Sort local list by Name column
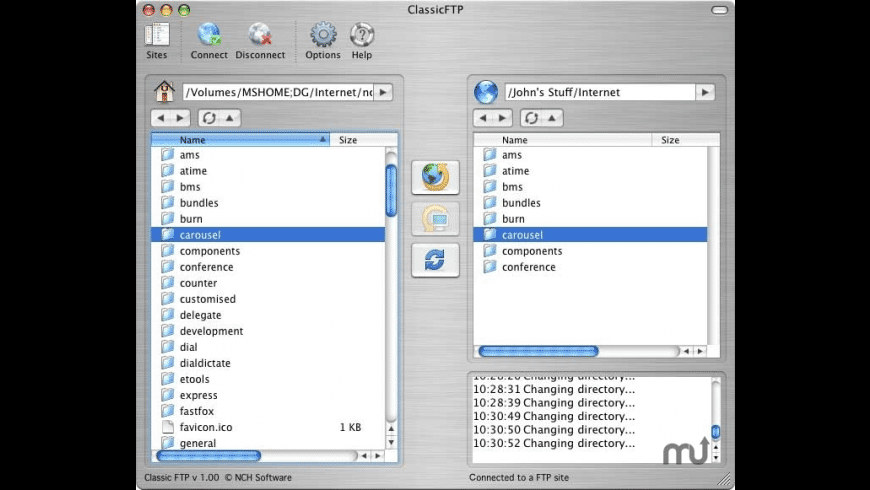Screen dimensions: 870x490 coord(240,140)
